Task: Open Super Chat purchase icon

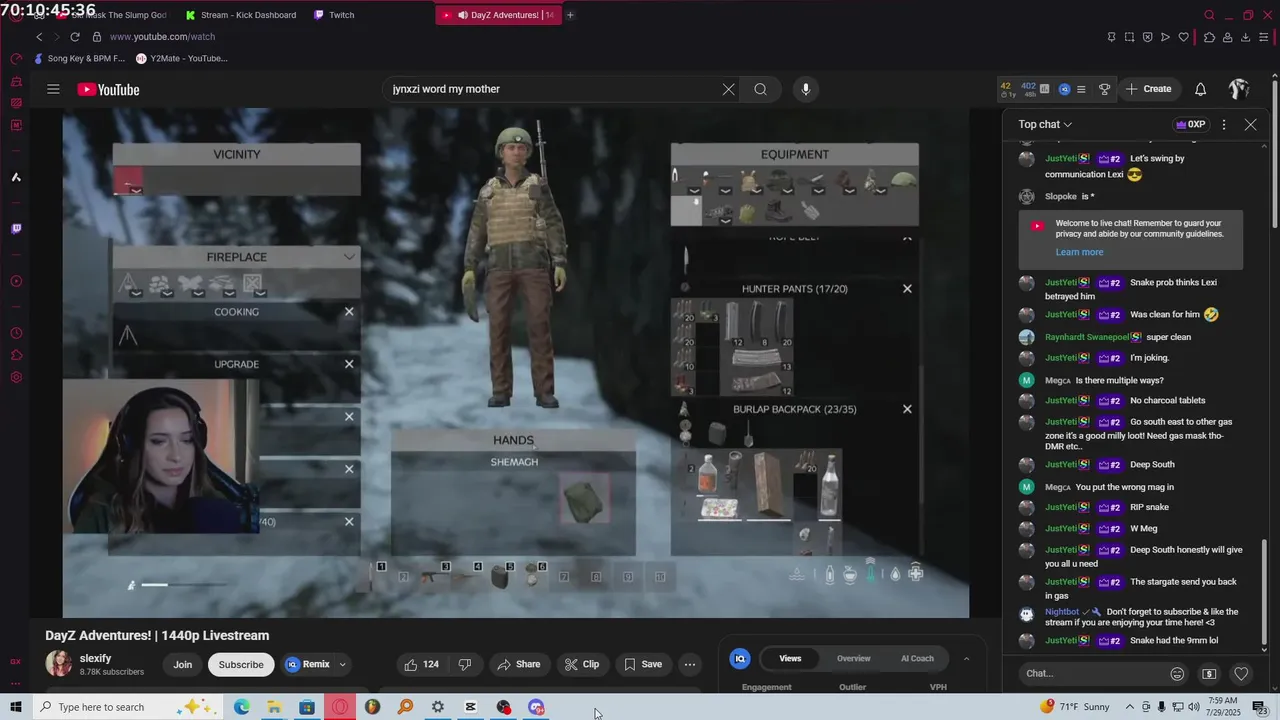Action: click(x=1209, y=674)
